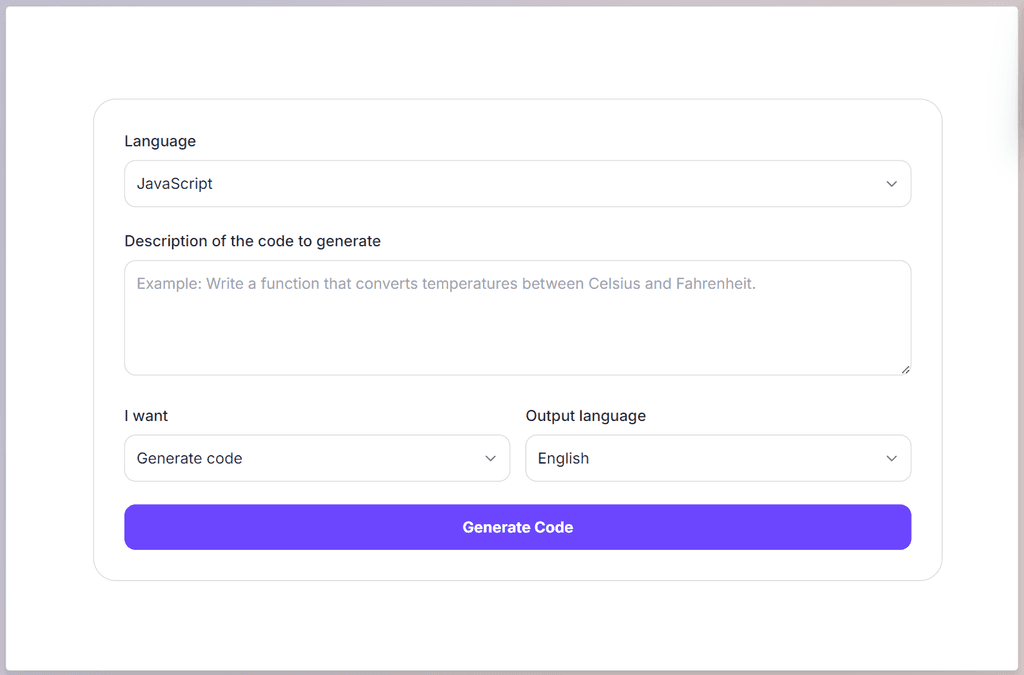The height and width of the screenshot is (675, 1024).
Task: Open the JavaScript language selector
Action: point(517,184)
